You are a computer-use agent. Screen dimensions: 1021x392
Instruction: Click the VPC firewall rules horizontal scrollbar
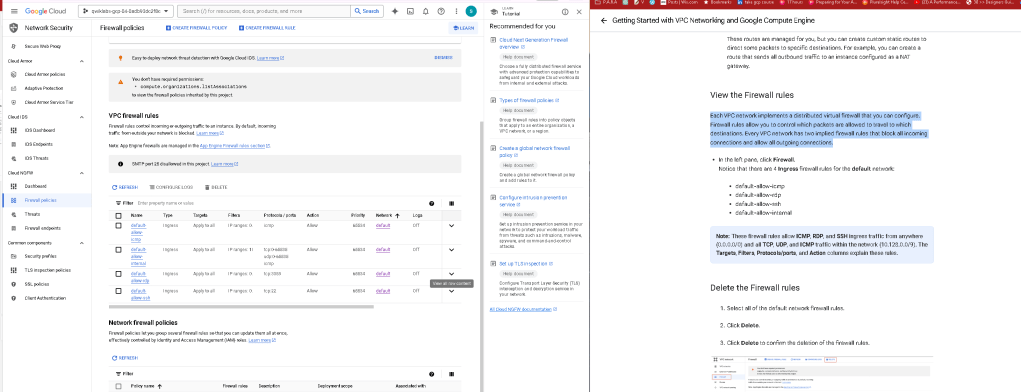point(241,306)
